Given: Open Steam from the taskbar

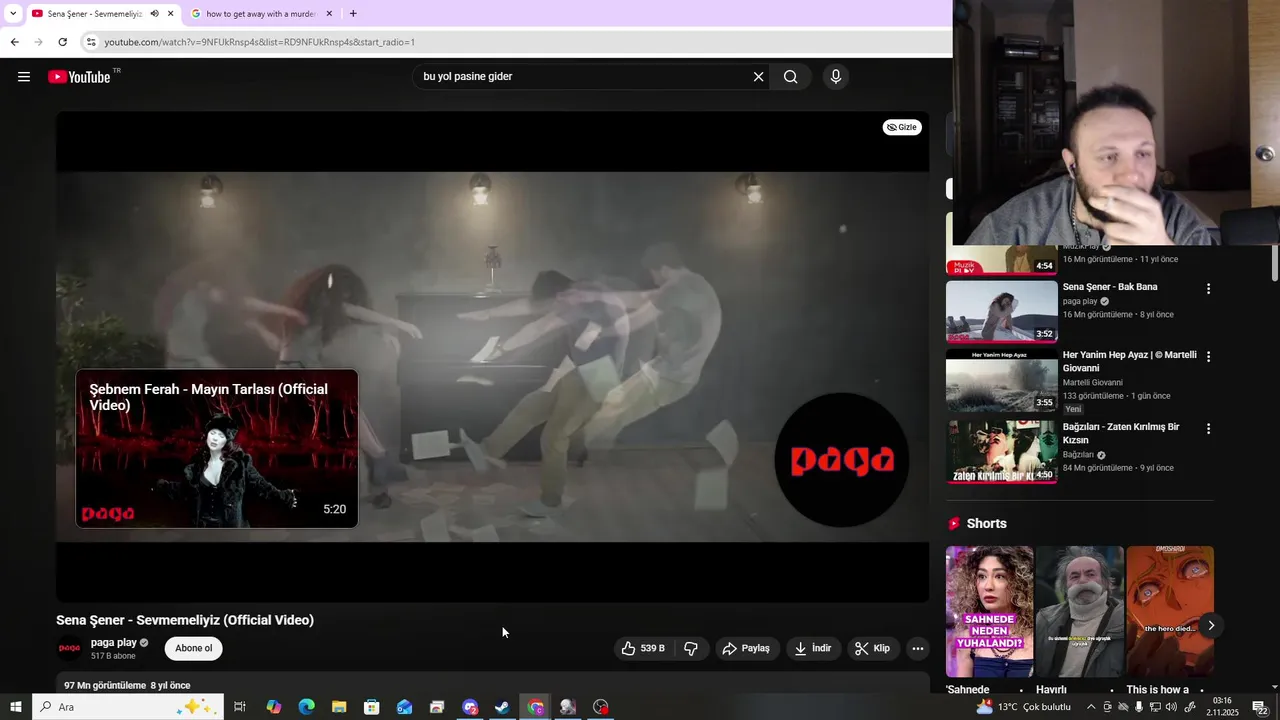Looking at the screenshot, I should point(503,707).
